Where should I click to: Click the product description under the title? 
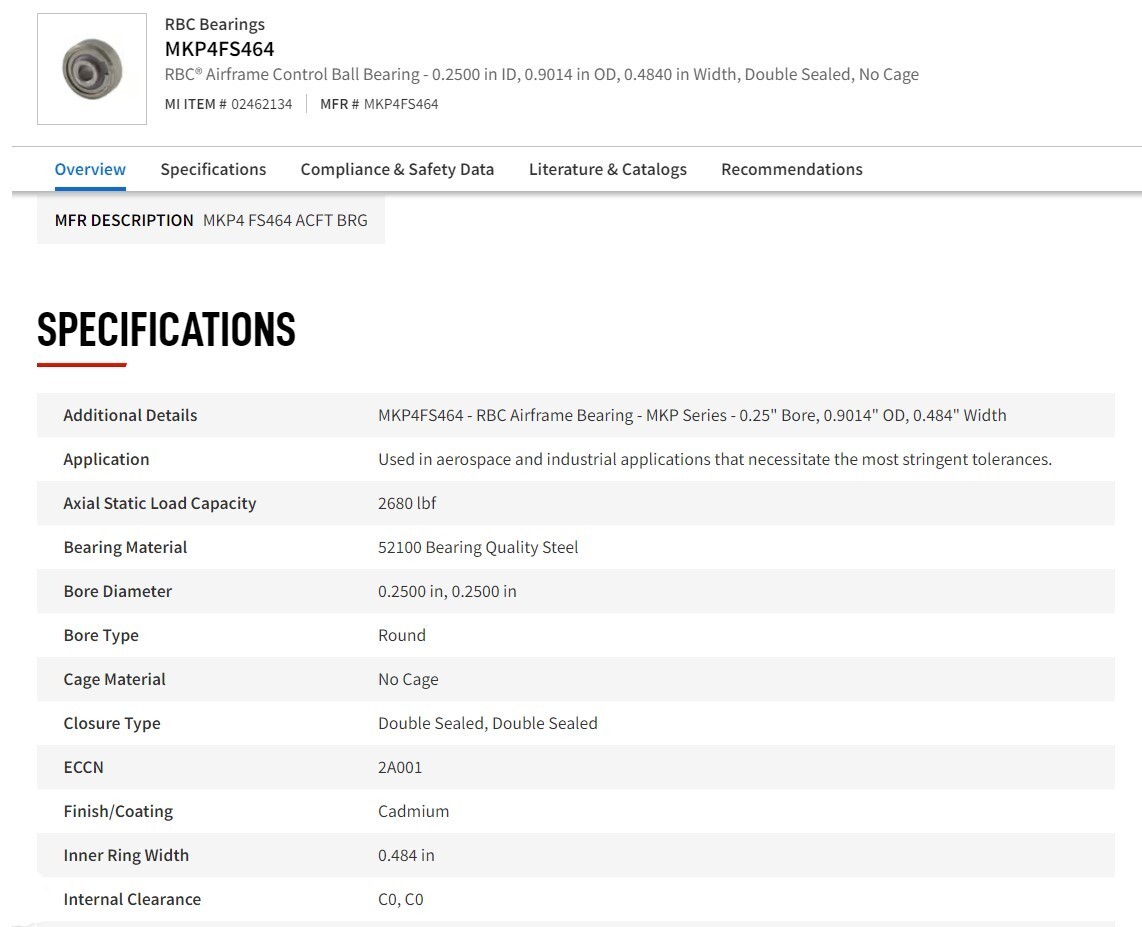[x=542, y=74]
